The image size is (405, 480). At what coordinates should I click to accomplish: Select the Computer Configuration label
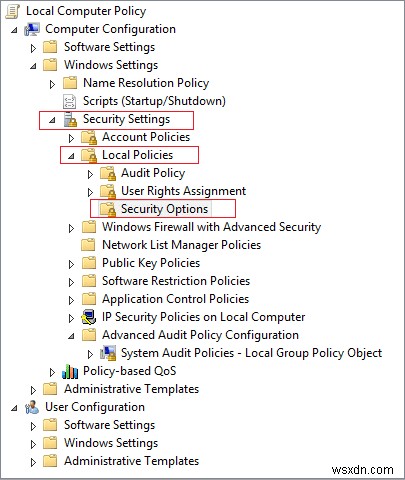[x=110, y=29]
